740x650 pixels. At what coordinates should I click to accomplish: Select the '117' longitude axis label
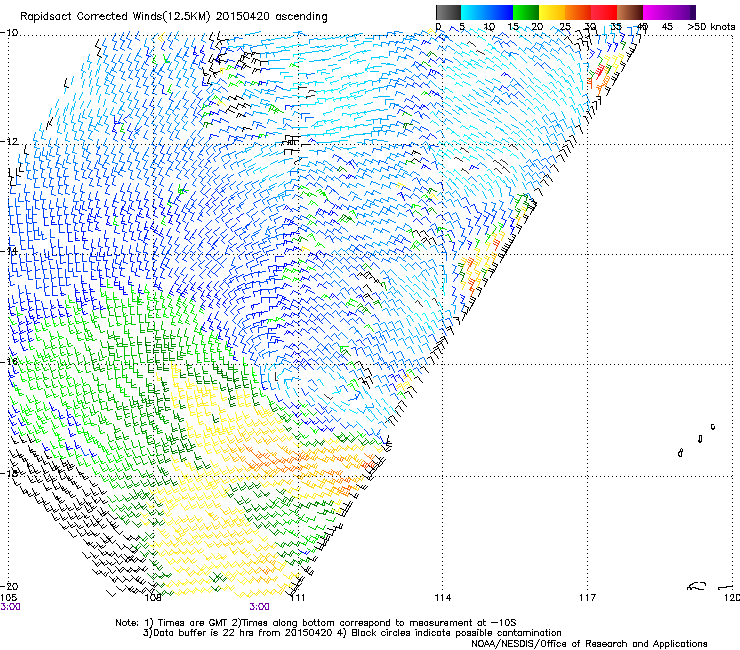pyautogui.click(x=588, y=598)
